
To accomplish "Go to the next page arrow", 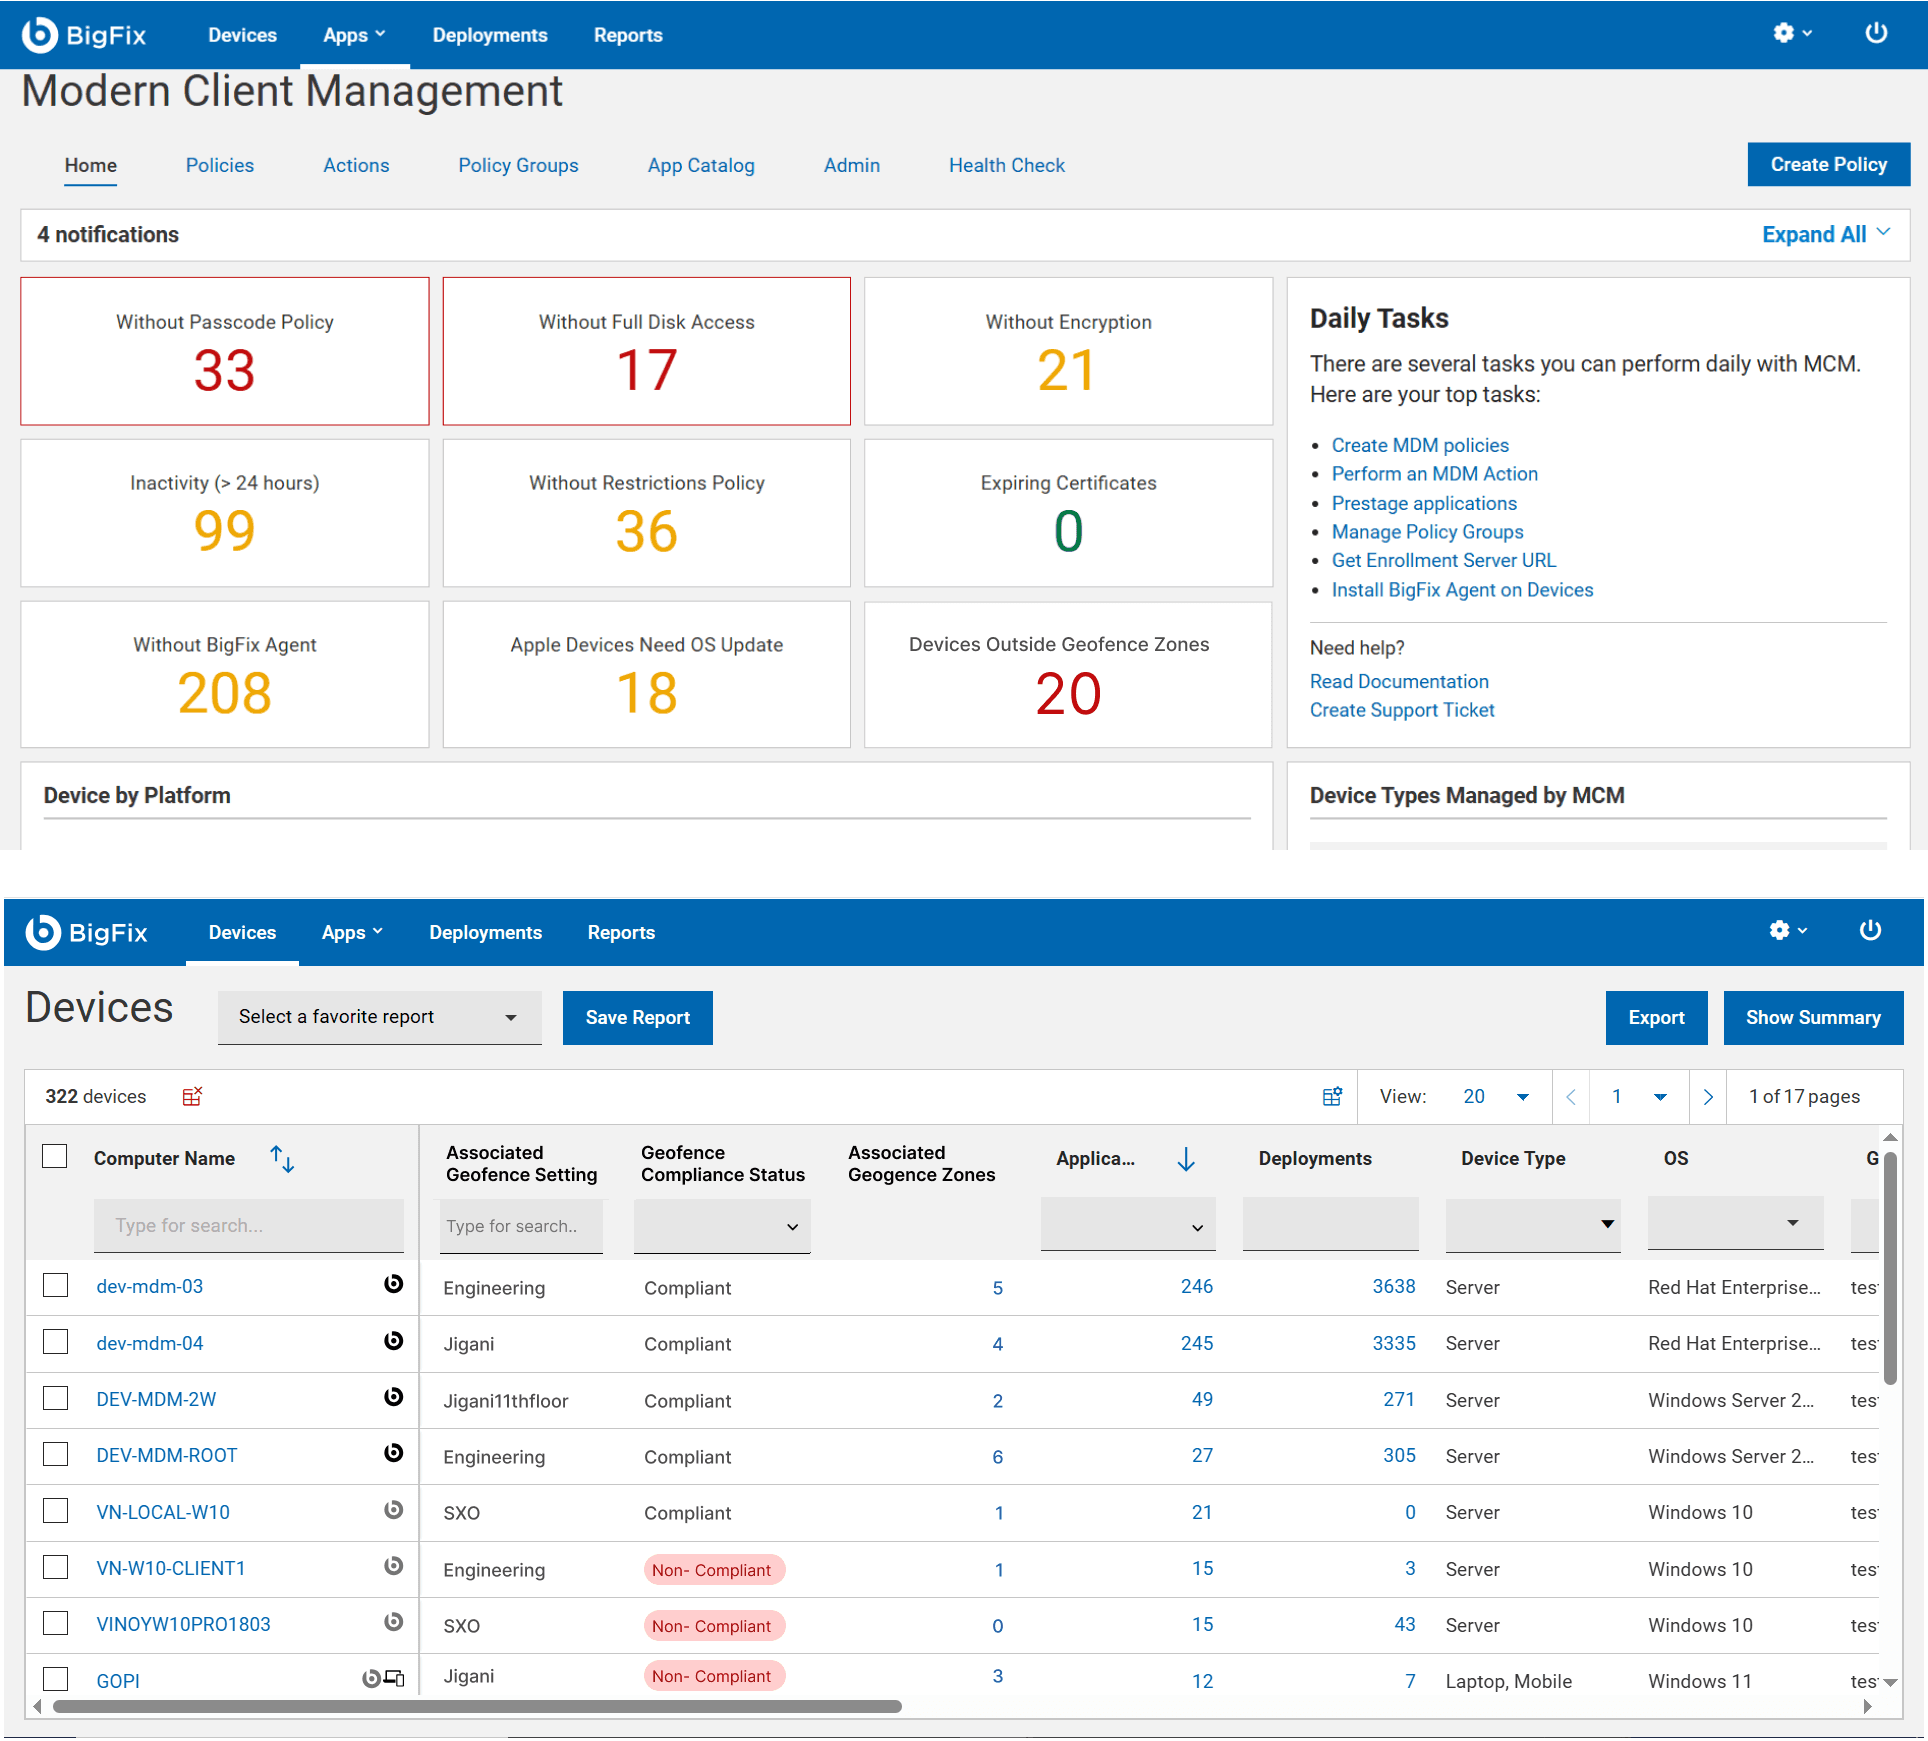I will click(1708, 1097).
